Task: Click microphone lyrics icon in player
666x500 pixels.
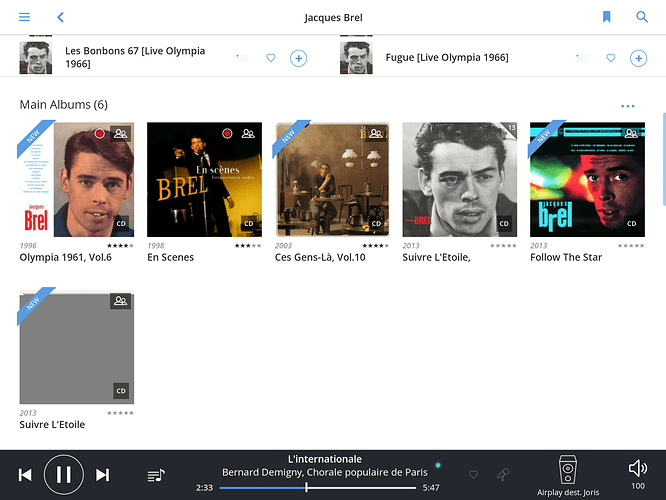Action: [503, 475]
